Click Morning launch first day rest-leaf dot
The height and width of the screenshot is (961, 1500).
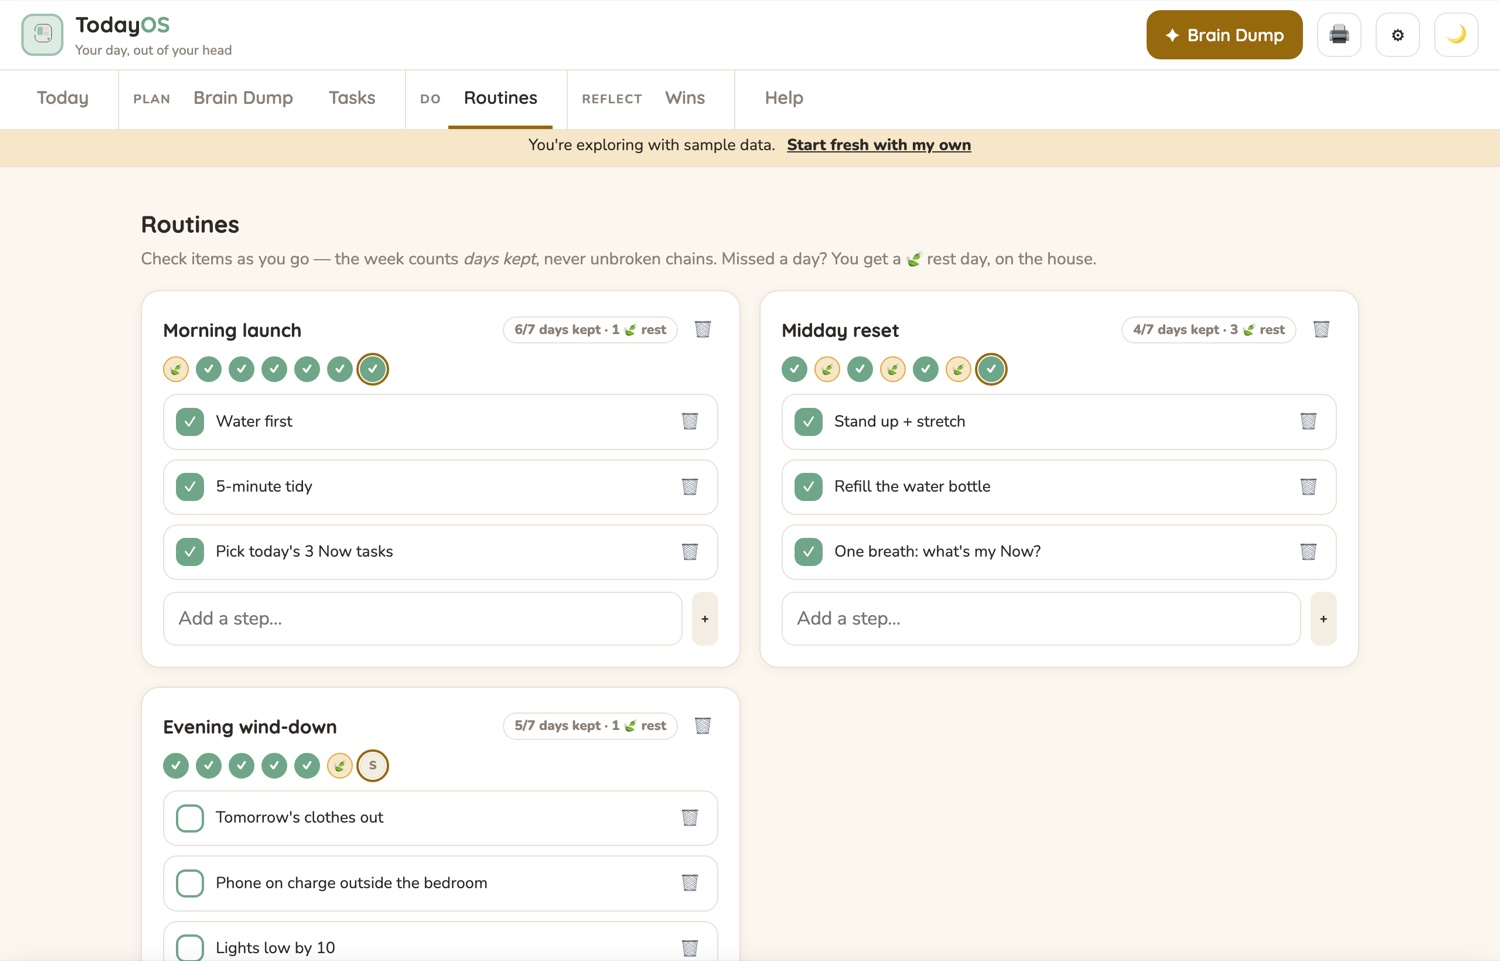tap(176, 369)
